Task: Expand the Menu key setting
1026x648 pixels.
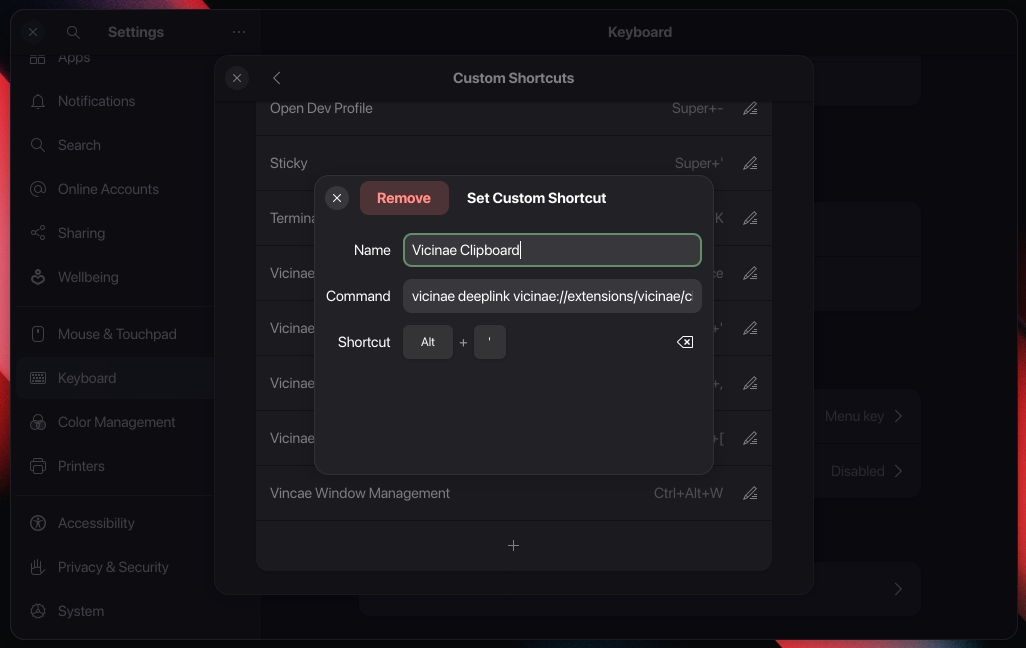Action: (x=862, y=416)
